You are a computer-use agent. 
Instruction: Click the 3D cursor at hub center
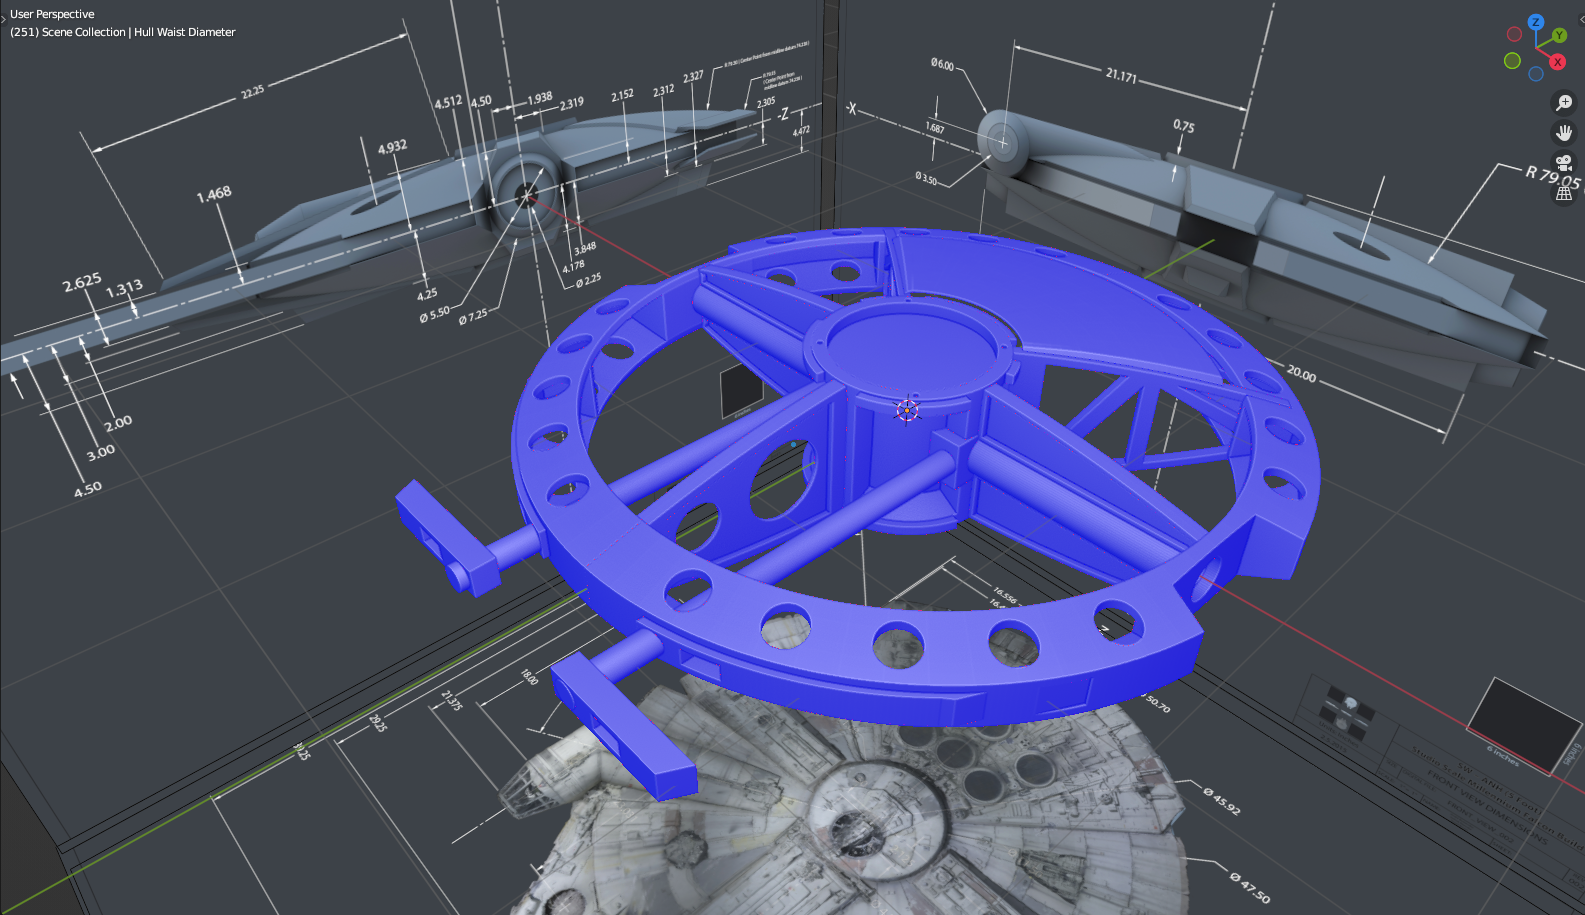pos(906,409)
